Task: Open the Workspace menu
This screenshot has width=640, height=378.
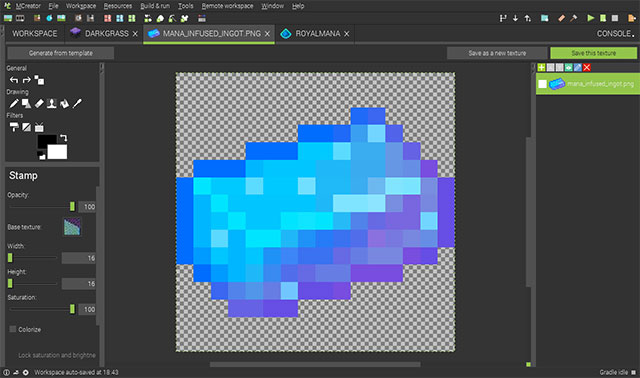Action: click(81, 6)
